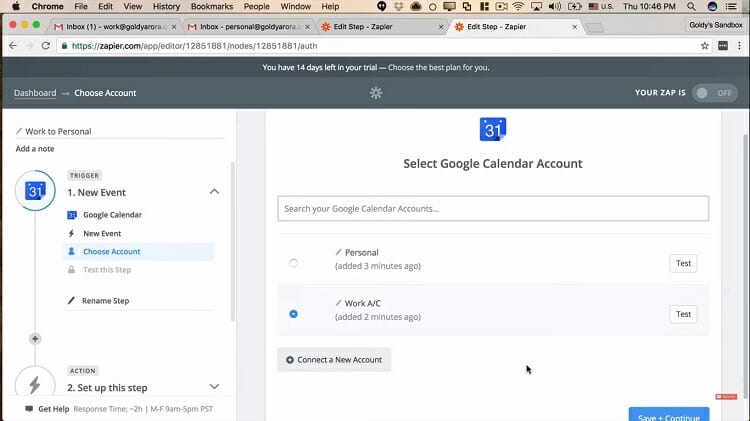Turn the Zap on/off switch
Screen dimensions: 750x421
(715, 93)
